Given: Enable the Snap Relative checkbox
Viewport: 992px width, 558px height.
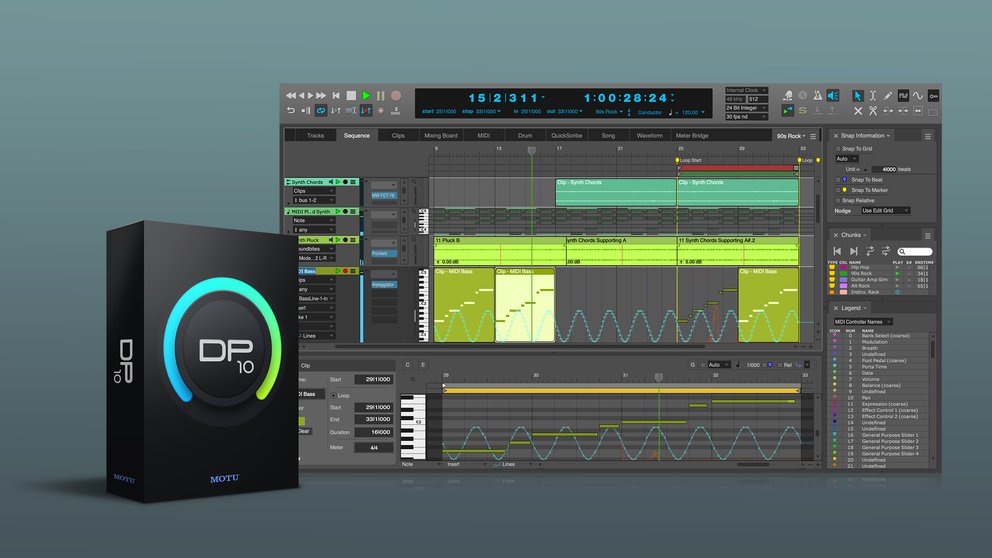Looking at the screenshot, I should click(838, 200).
